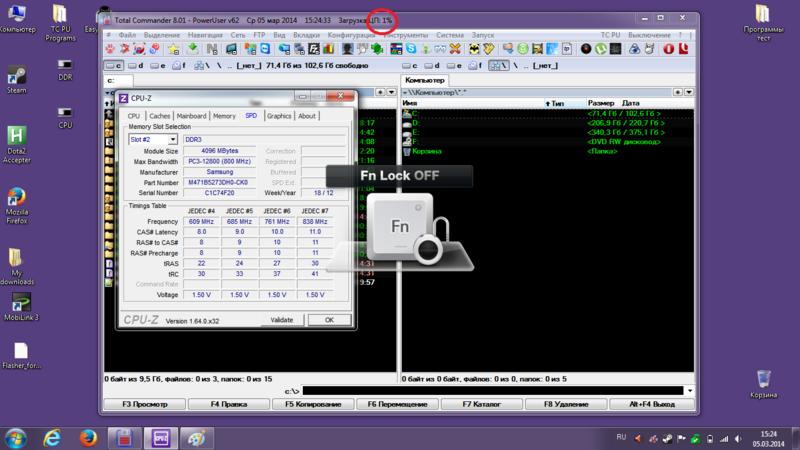Click the volume icon in system tray
This screenshot has height=450, width=800.
[x=738, y=439]
